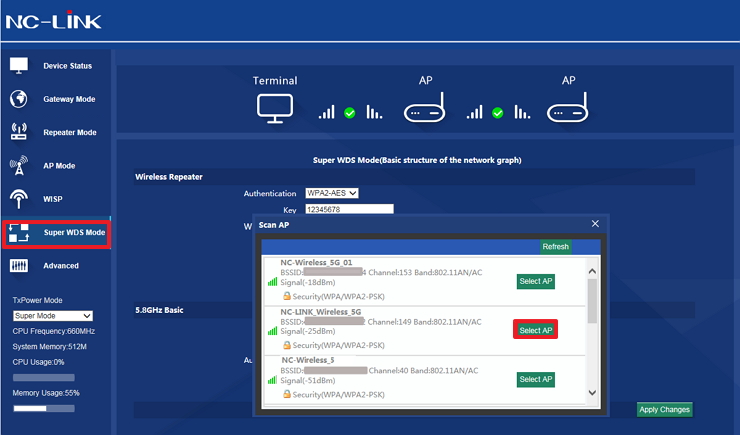Refresh the Scan AP list
The image size is (740, 435).
[555, 247]
